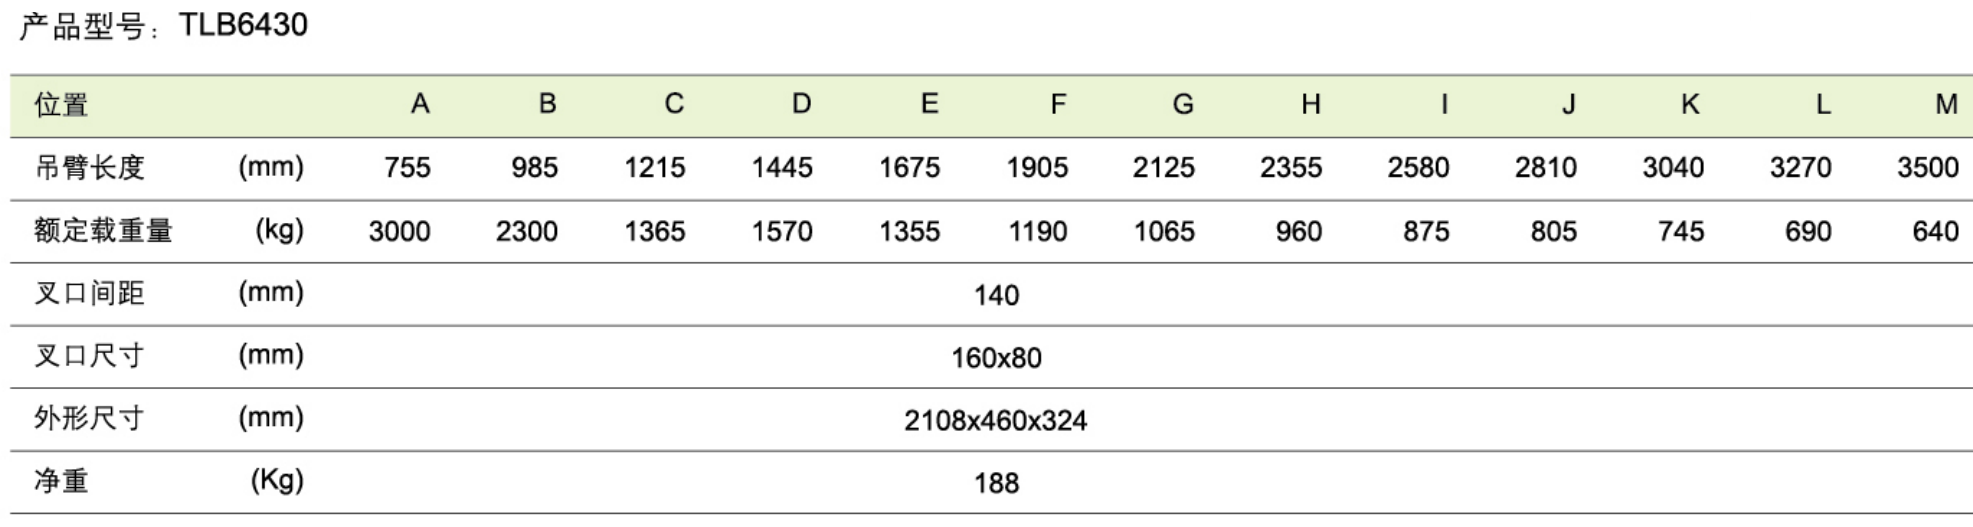The image size is (1973, 527).
Task: Click the boom length value 3500
Action: 1927,167
